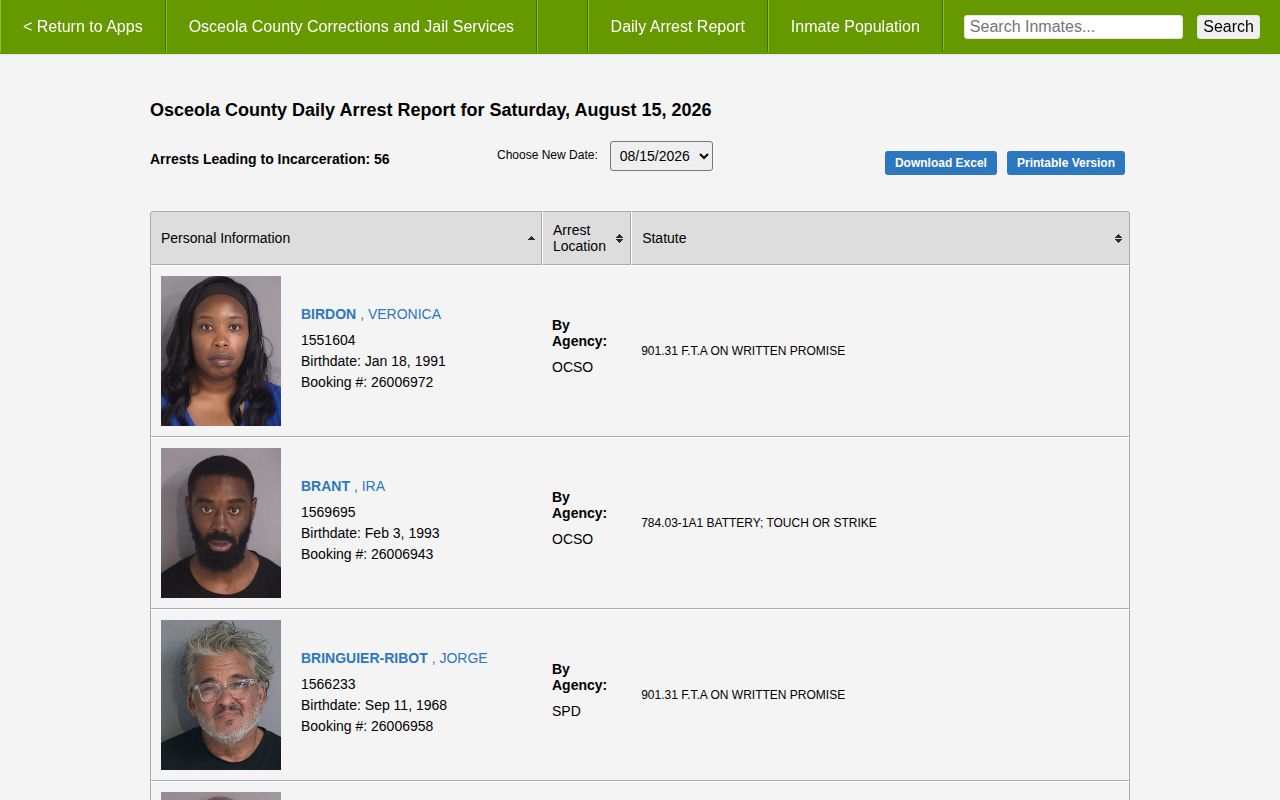Sort by Personal Information column arrow
The width and height of the screenshot is (1280, 800).
pyautogui.click(x=531, y=238)
